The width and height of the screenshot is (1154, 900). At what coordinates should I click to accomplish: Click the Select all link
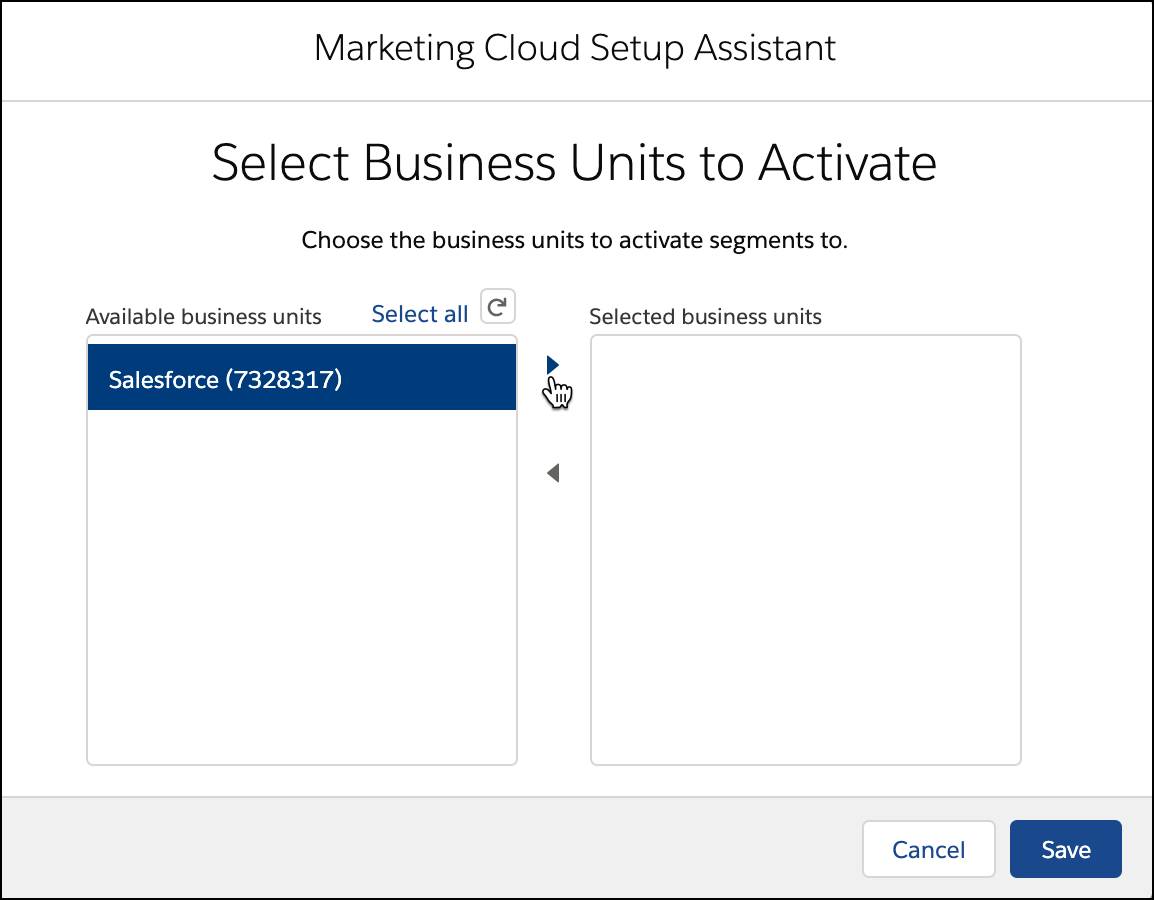[x=420, y=314]
